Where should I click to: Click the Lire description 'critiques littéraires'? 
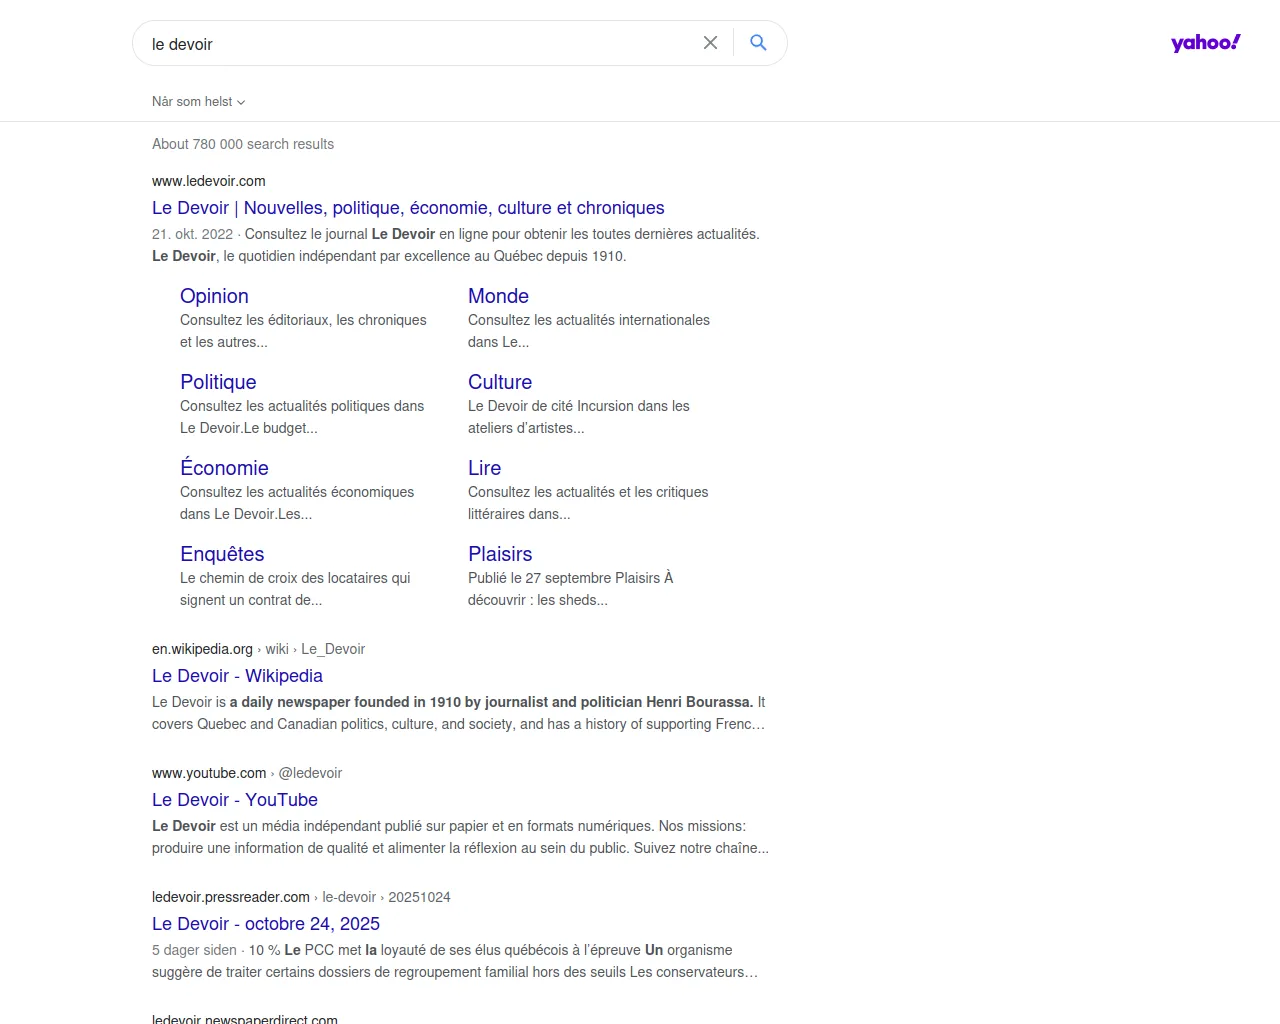point(588,503)
